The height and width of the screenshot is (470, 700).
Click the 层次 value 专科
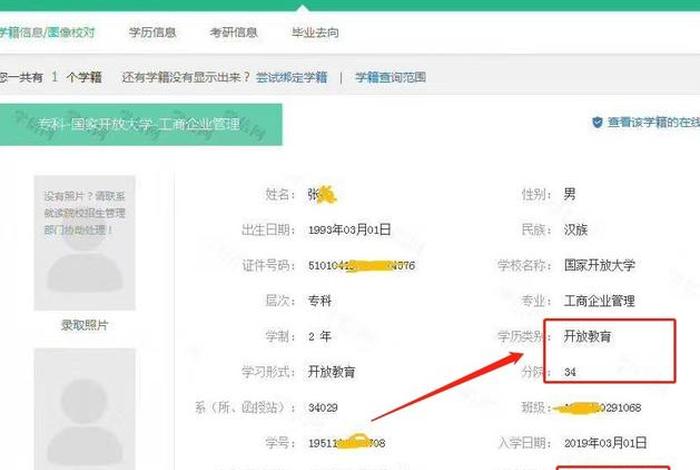pos(320,301)
